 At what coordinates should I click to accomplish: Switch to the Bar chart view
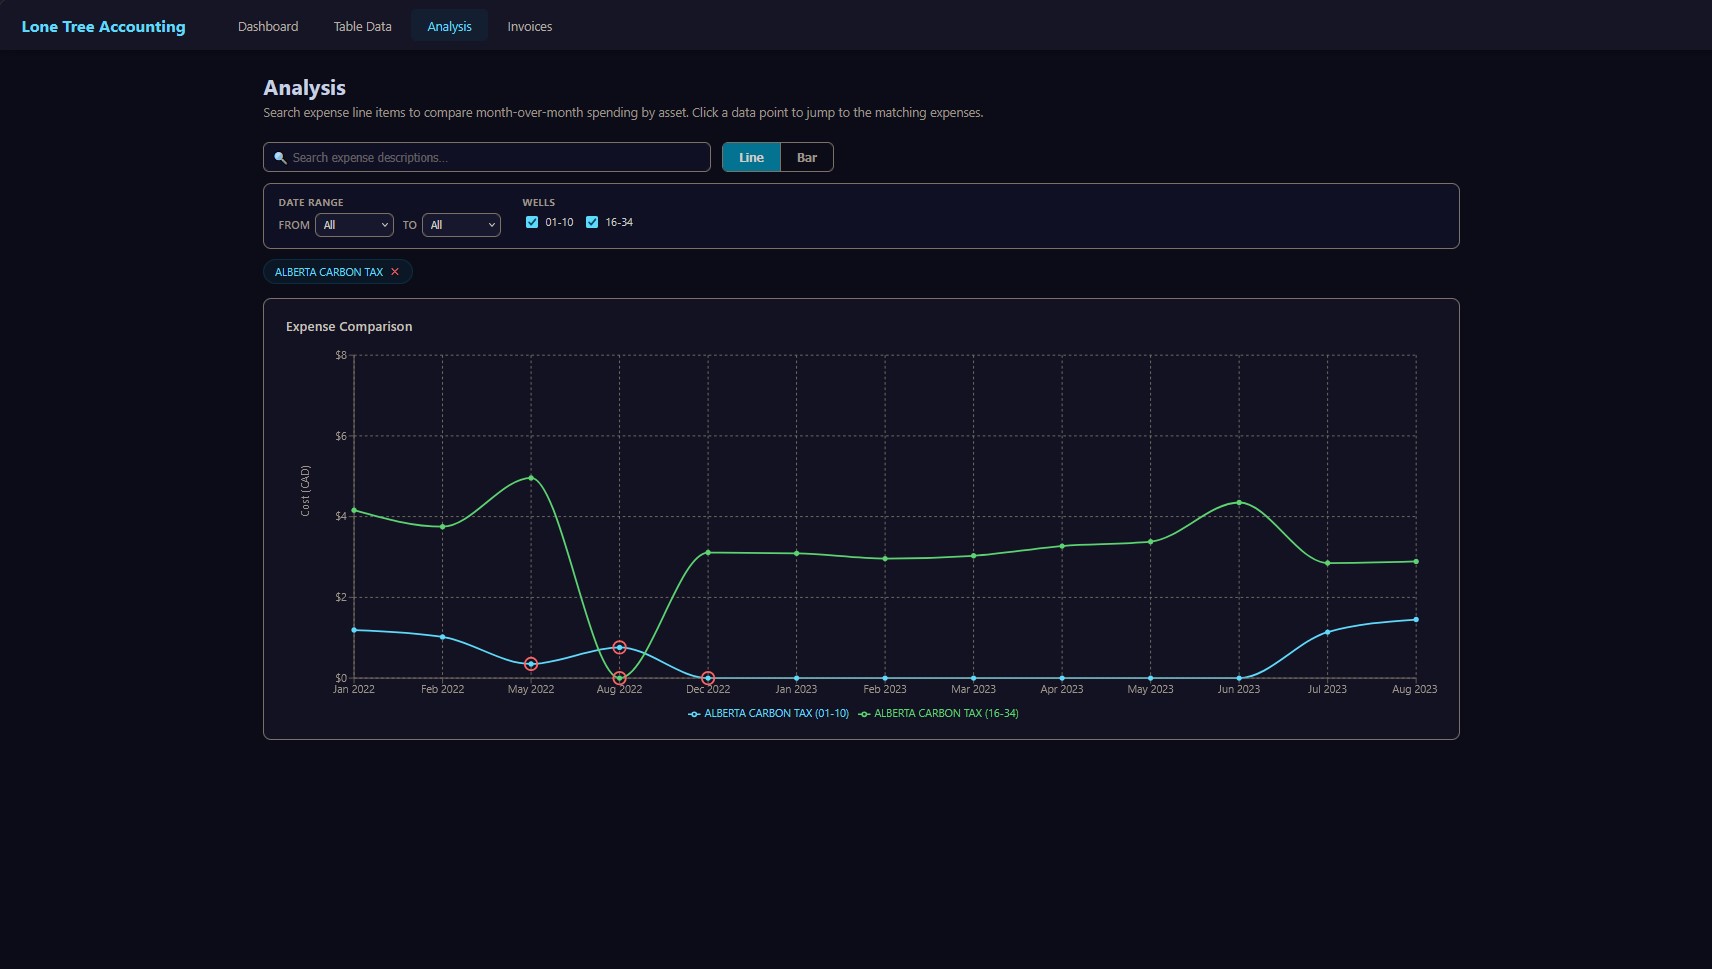(807, 157)
